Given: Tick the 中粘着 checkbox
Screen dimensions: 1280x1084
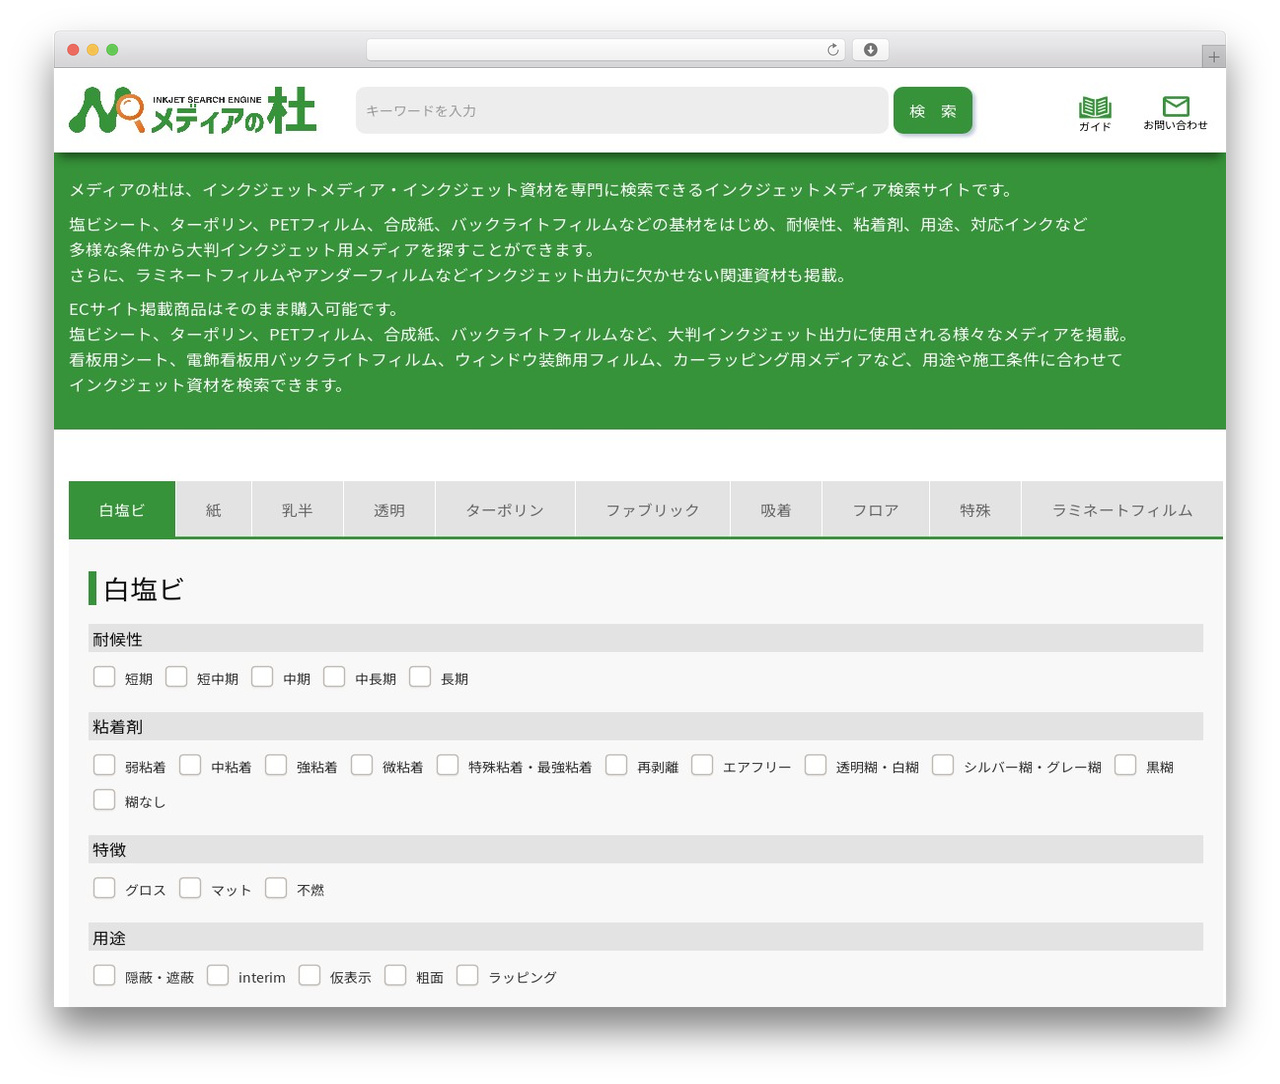Looking at the screenshot, I should tap(190, 765).
